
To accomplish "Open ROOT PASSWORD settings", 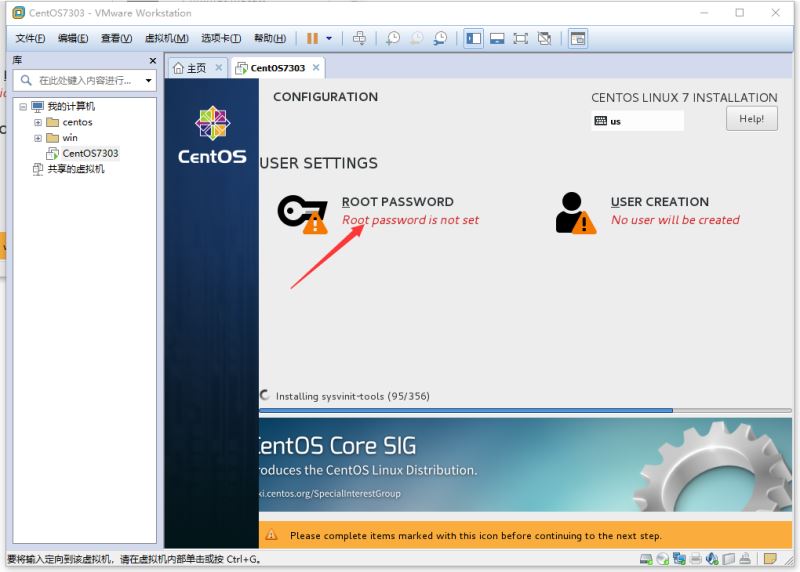I will coord(397,202).
